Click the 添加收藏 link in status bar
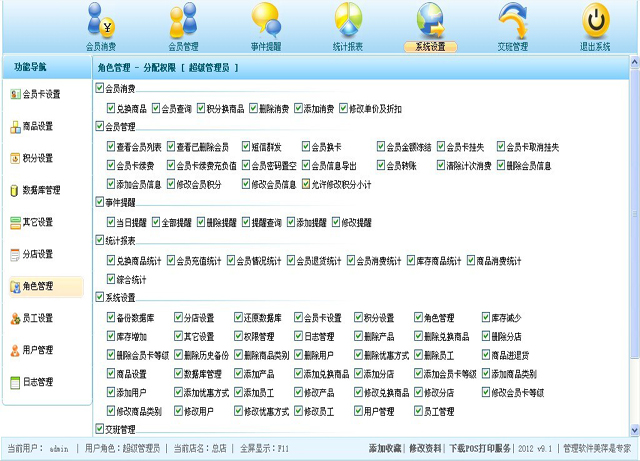Screen dimensions: 640x461 pos(385,448)
